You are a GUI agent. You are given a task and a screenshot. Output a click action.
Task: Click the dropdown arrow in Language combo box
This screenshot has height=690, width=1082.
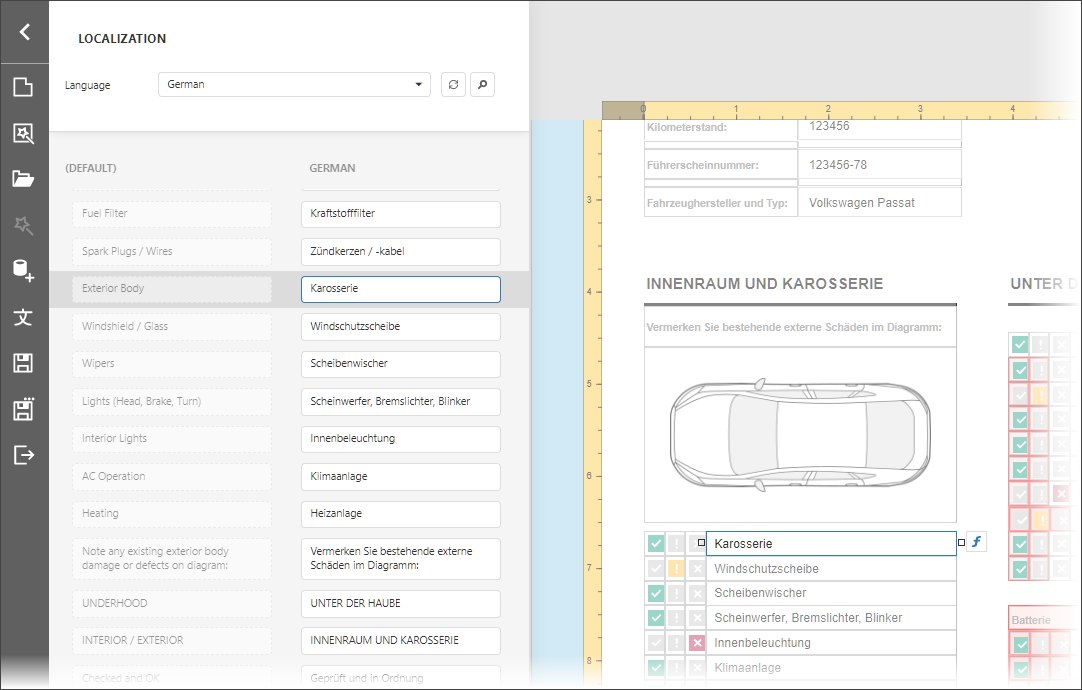click(x=419, y=85)
